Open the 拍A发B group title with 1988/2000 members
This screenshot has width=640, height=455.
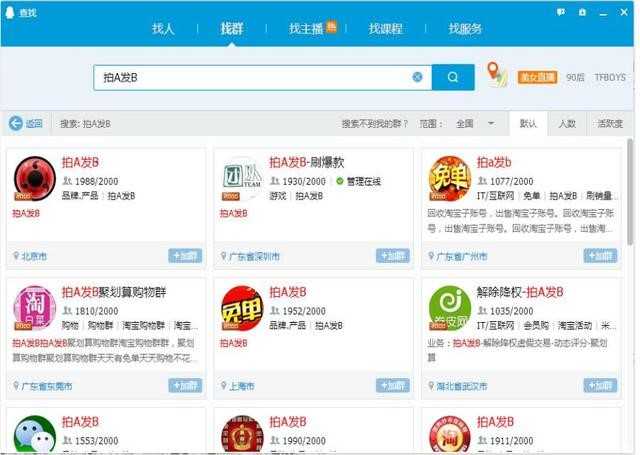(80, 162)
